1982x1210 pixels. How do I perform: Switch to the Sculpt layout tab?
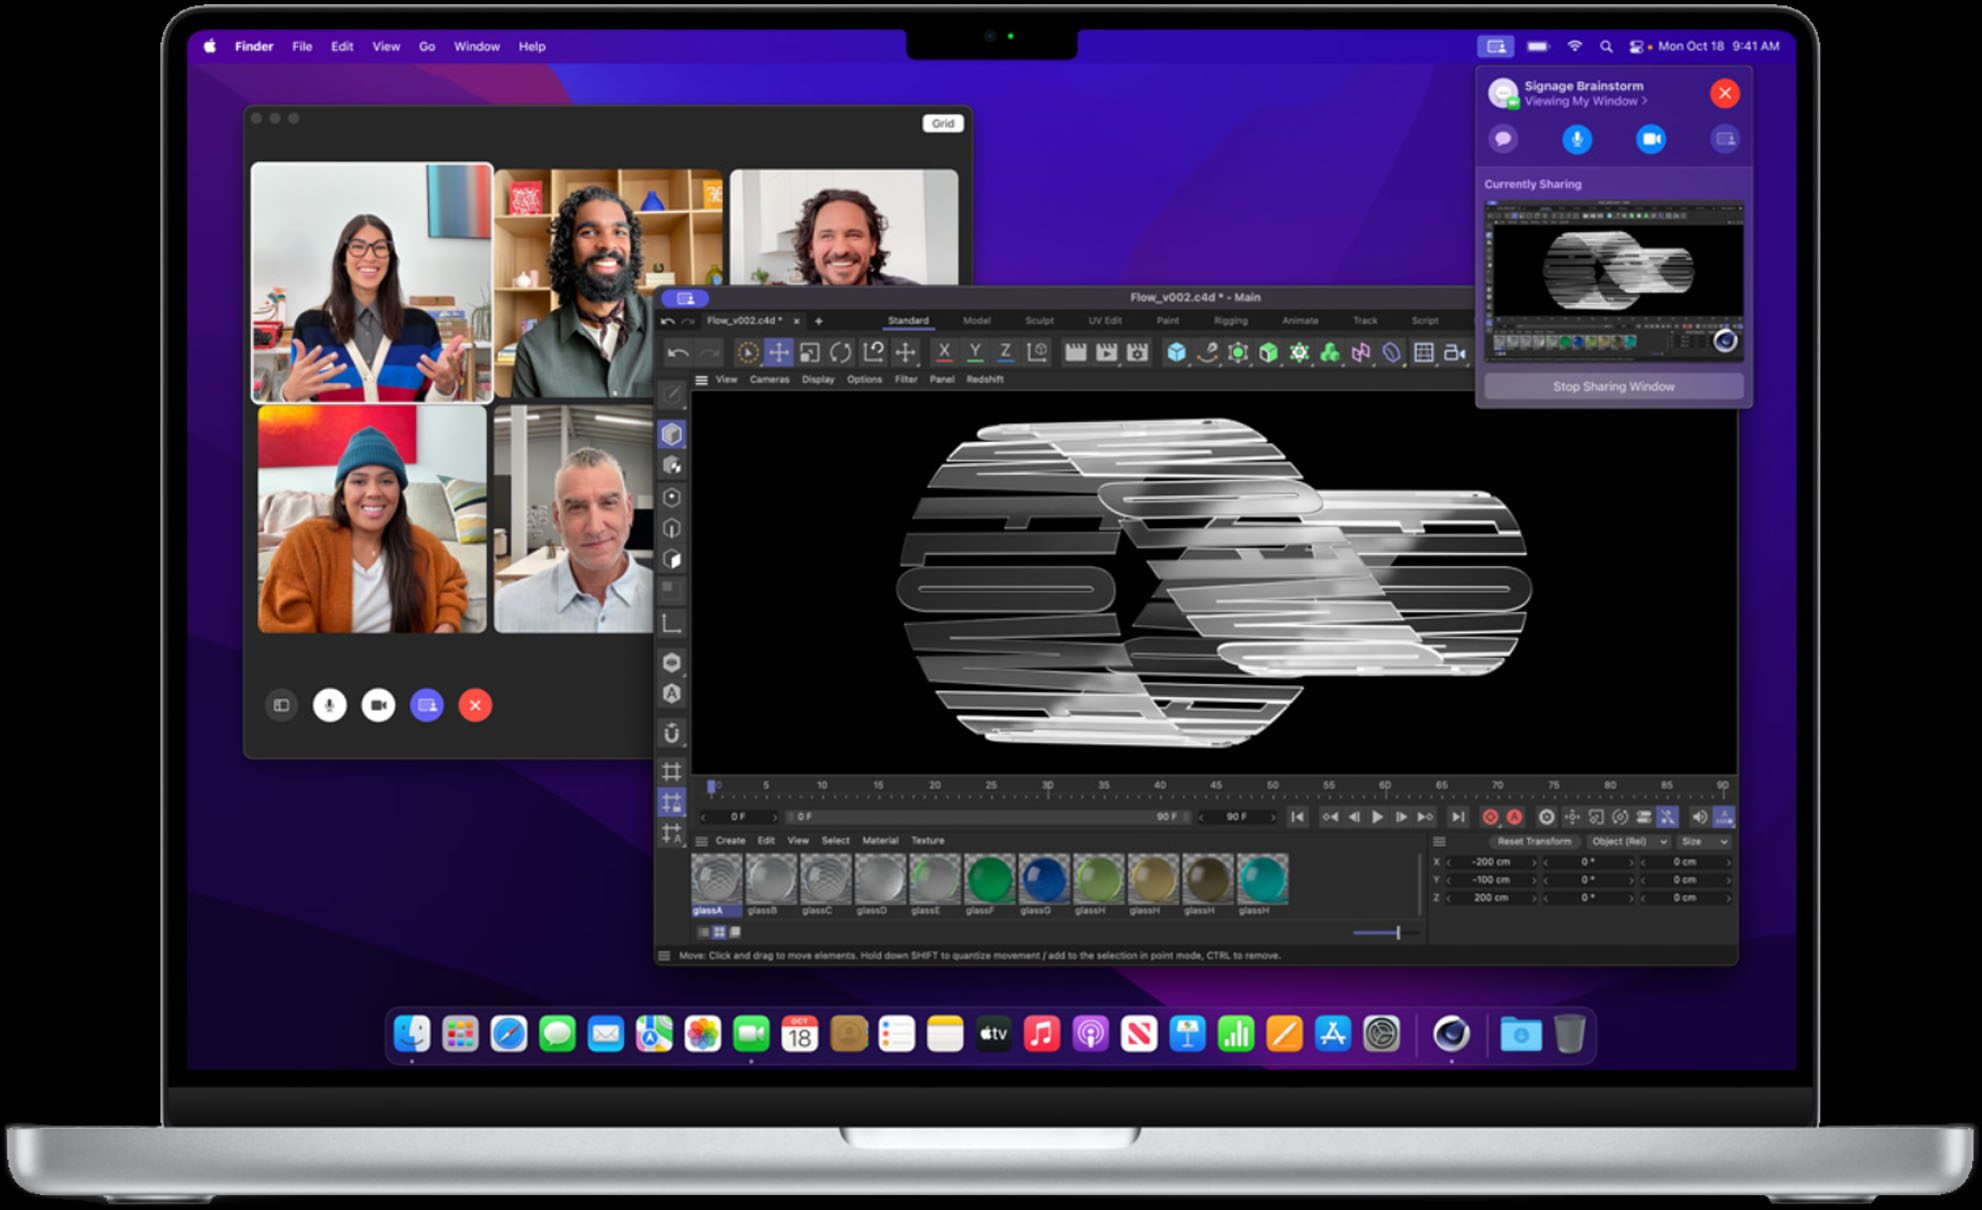click(x=1039, y=320)
